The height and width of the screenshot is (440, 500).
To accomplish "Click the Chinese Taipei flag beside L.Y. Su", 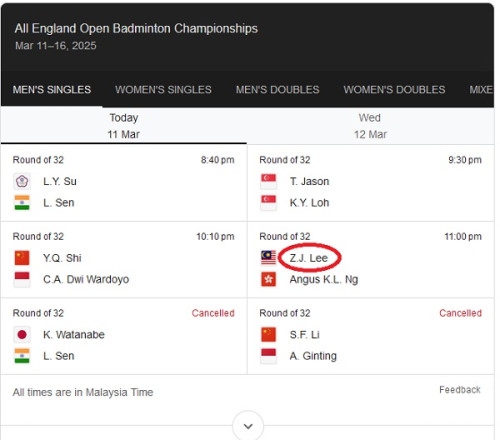I will pyautogui.click(x=22, y=182).
